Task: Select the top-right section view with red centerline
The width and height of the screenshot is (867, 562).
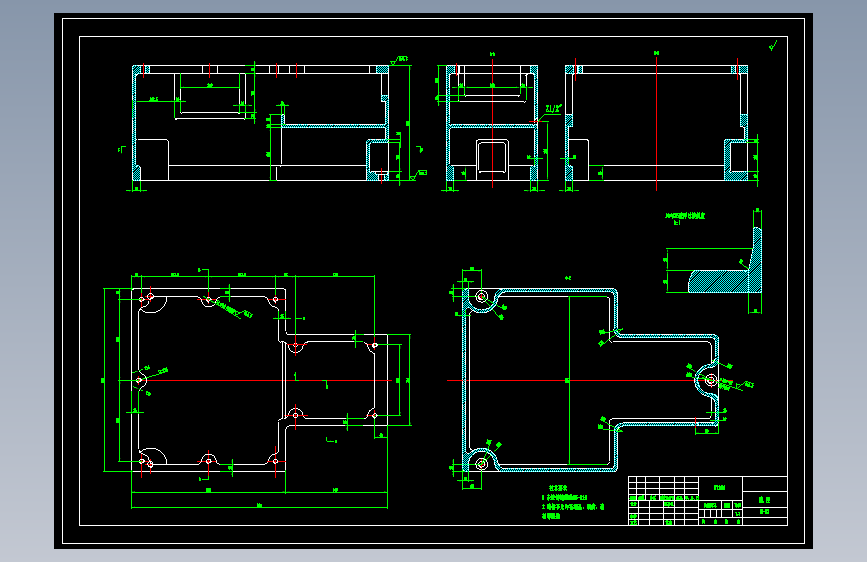Action: 656,123
